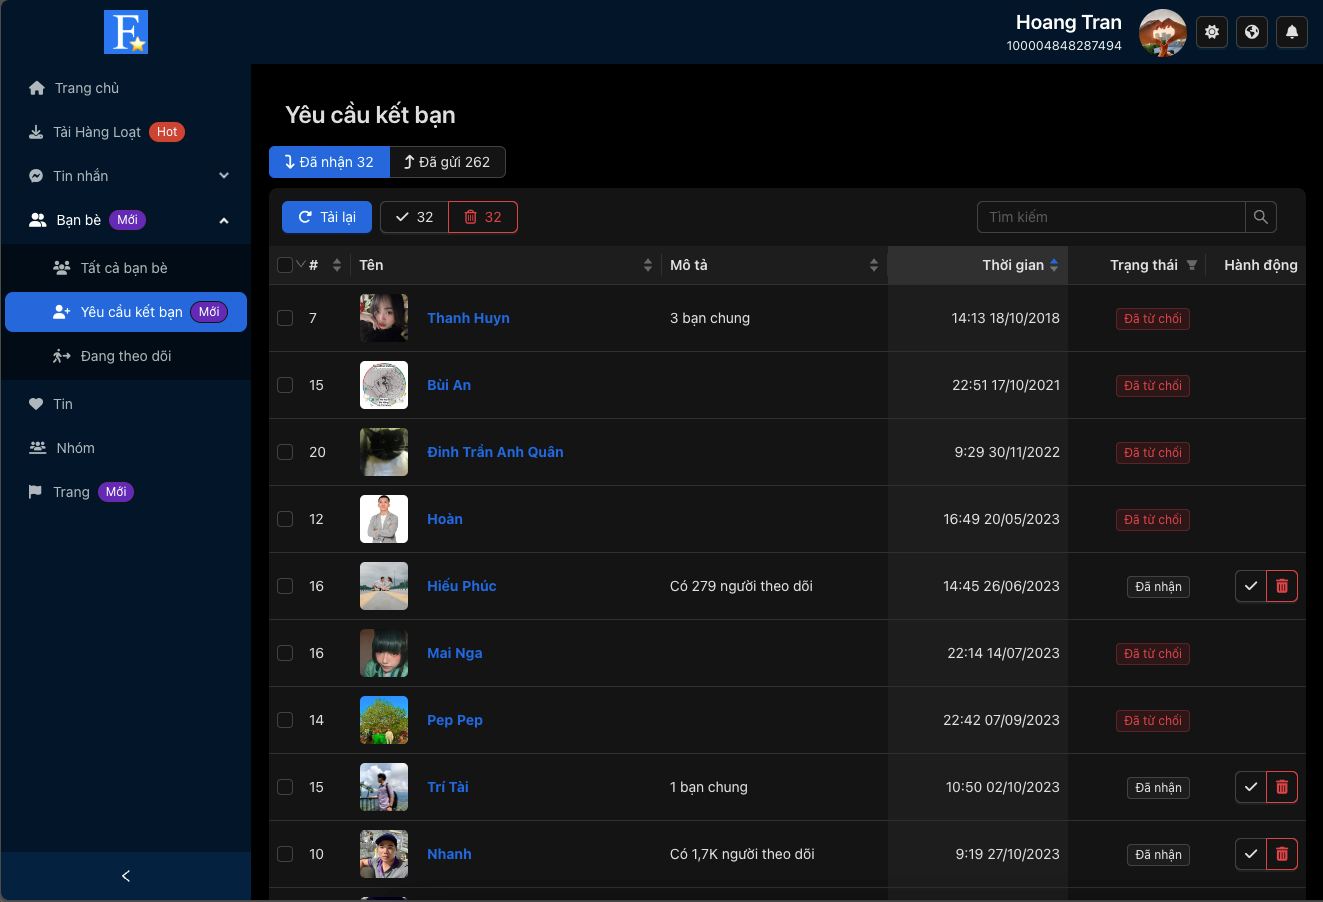Open the Trạng thái column filter icon
Image resolution: width=1323 pixels, height=902 pixels.
pos(1192,265)
